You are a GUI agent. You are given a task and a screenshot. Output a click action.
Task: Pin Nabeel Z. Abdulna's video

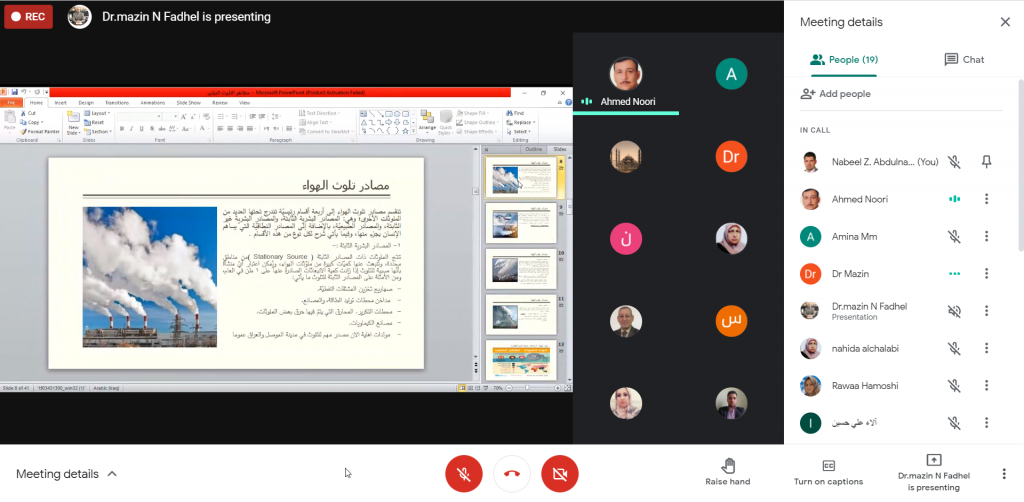pyautogui.click(x=987, y=161)
